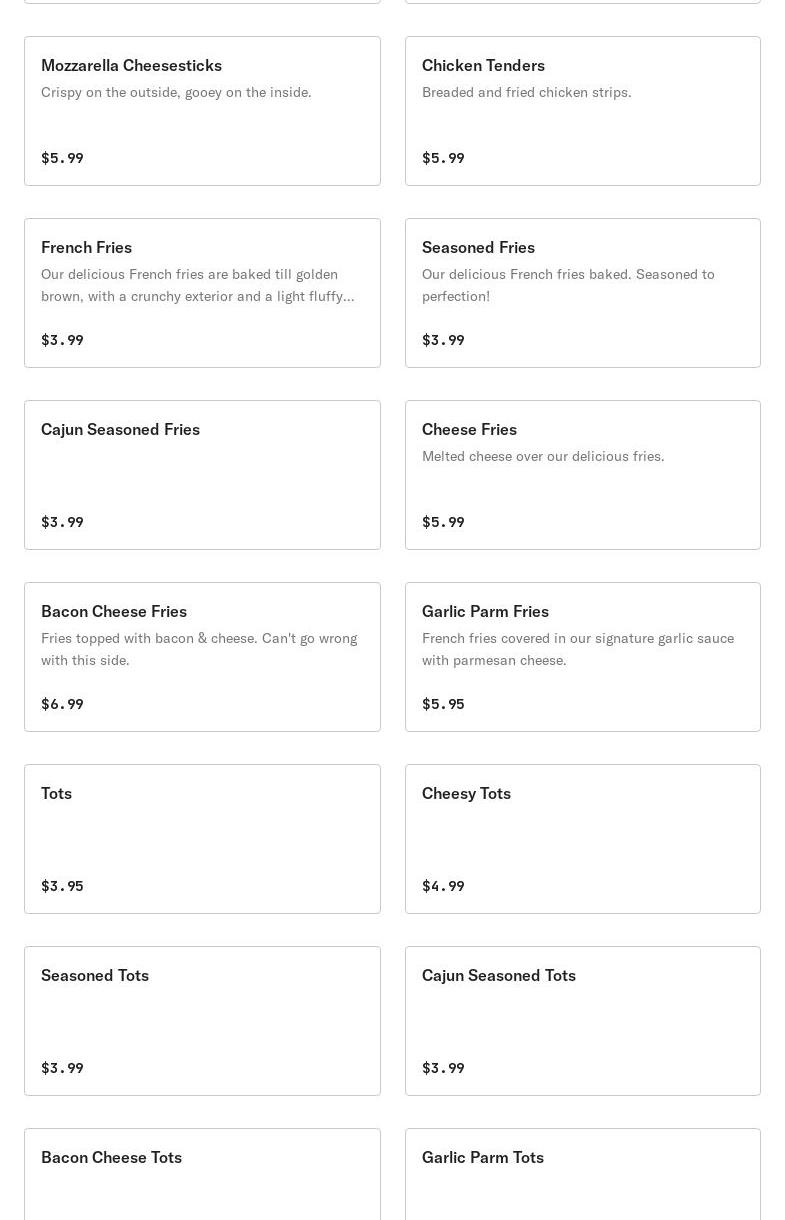Click the "Breaded and fried chicken strips" description

526,92
